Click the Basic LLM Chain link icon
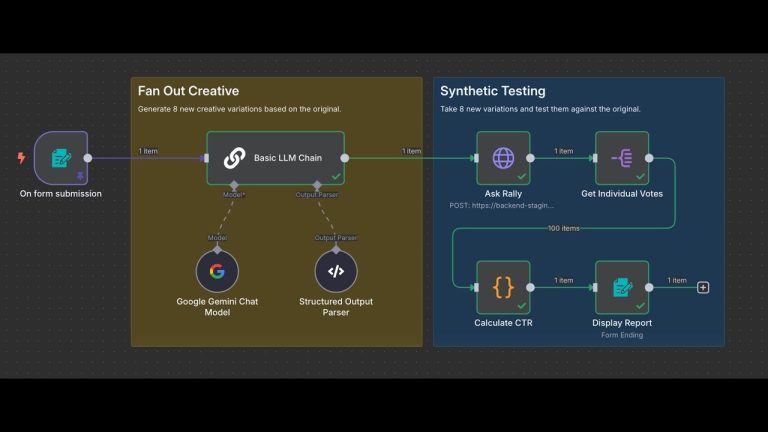 click(234, 158)
